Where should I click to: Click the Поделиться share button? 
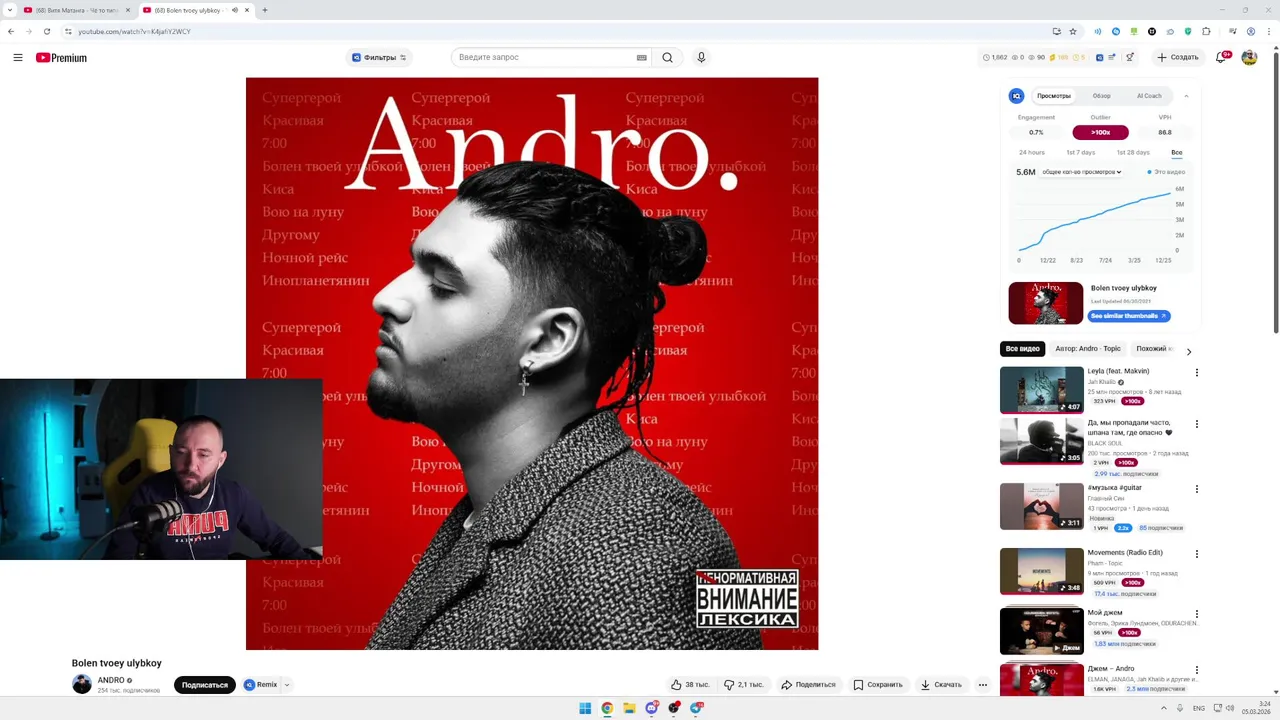pyautogui.click(x=808, y=685)
